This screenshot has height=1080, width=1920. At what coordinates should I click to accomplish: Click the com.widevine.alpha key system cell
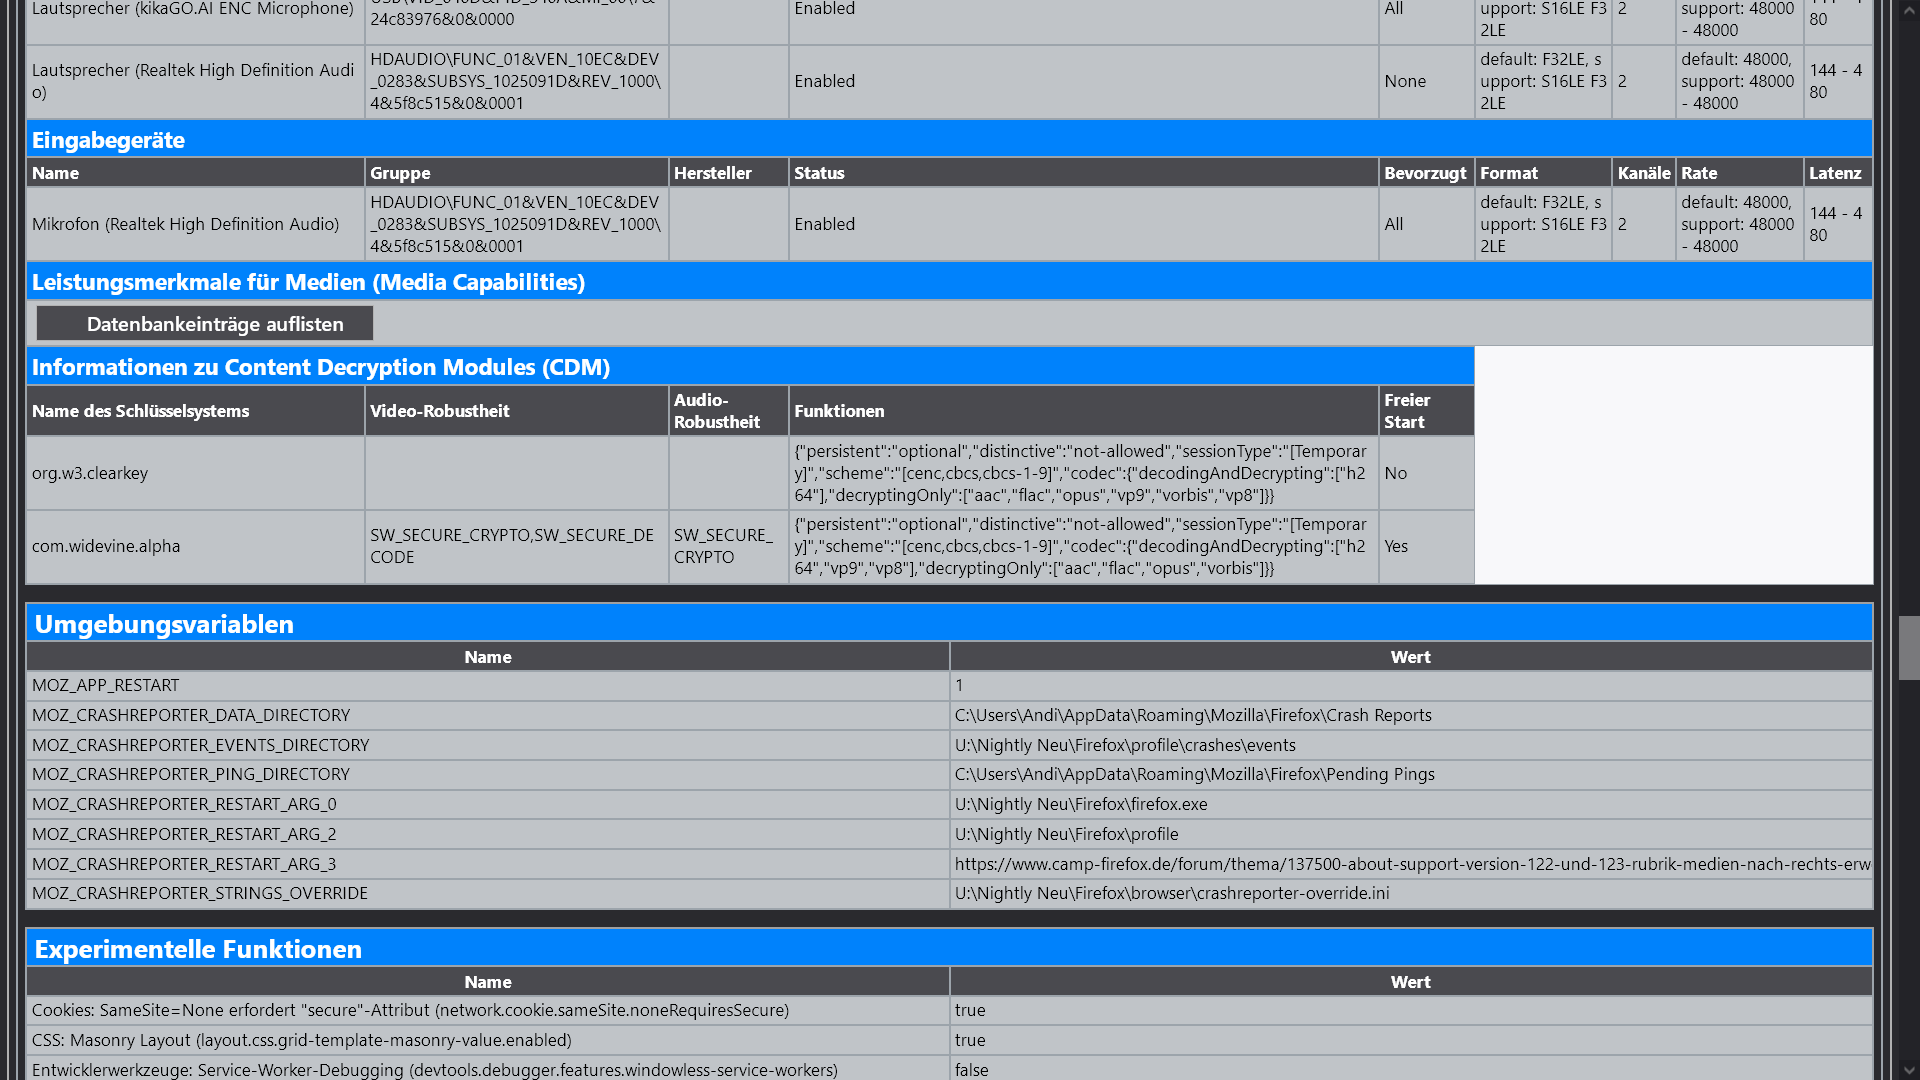[106, 546]
